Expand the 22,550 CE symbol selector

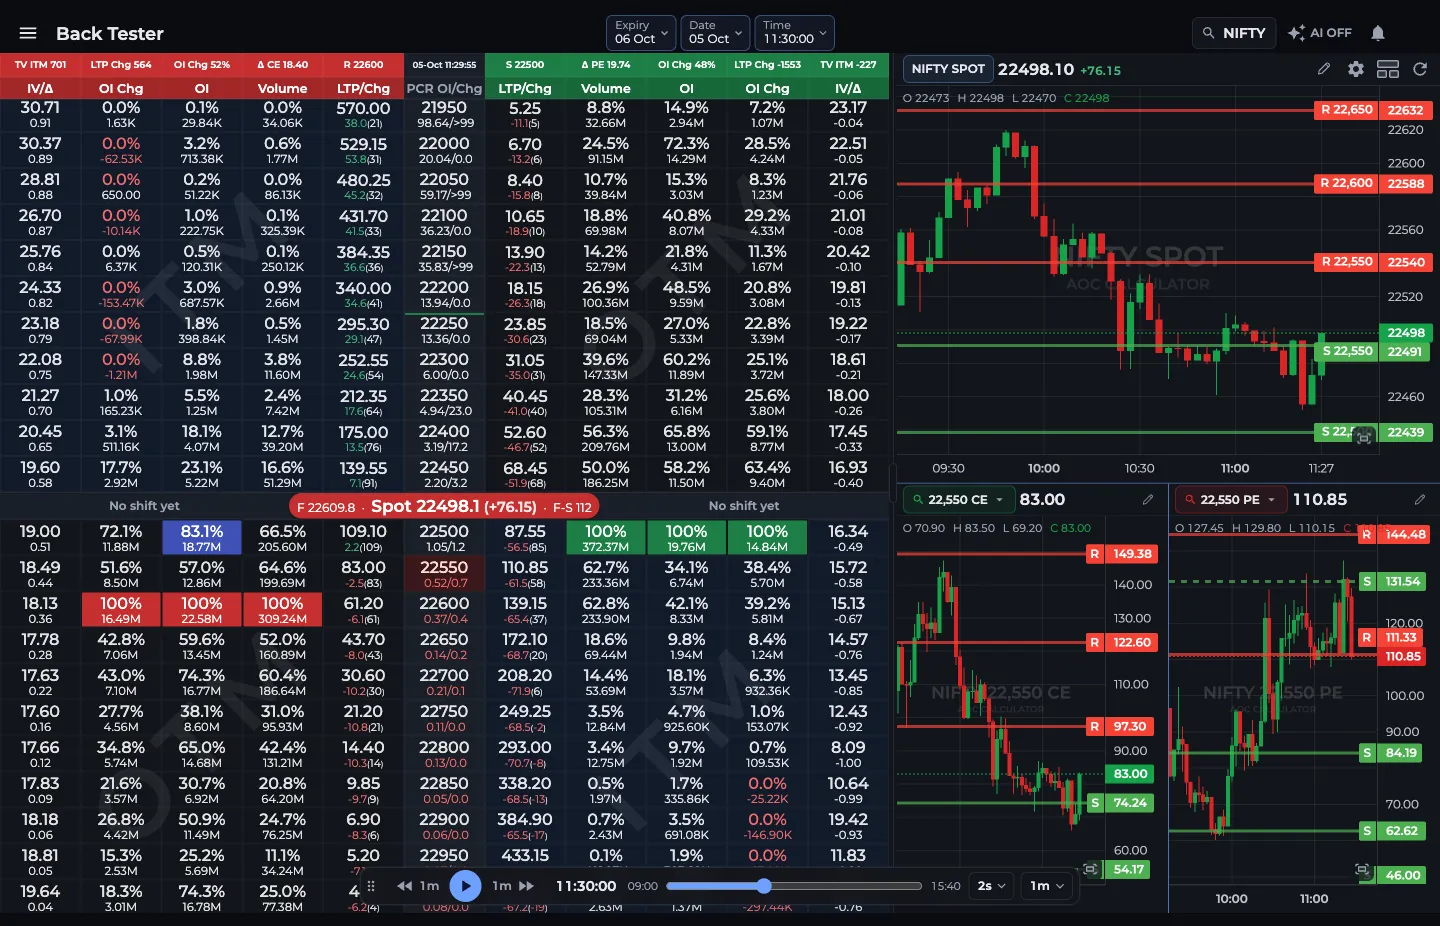click(x=957, y=499)
